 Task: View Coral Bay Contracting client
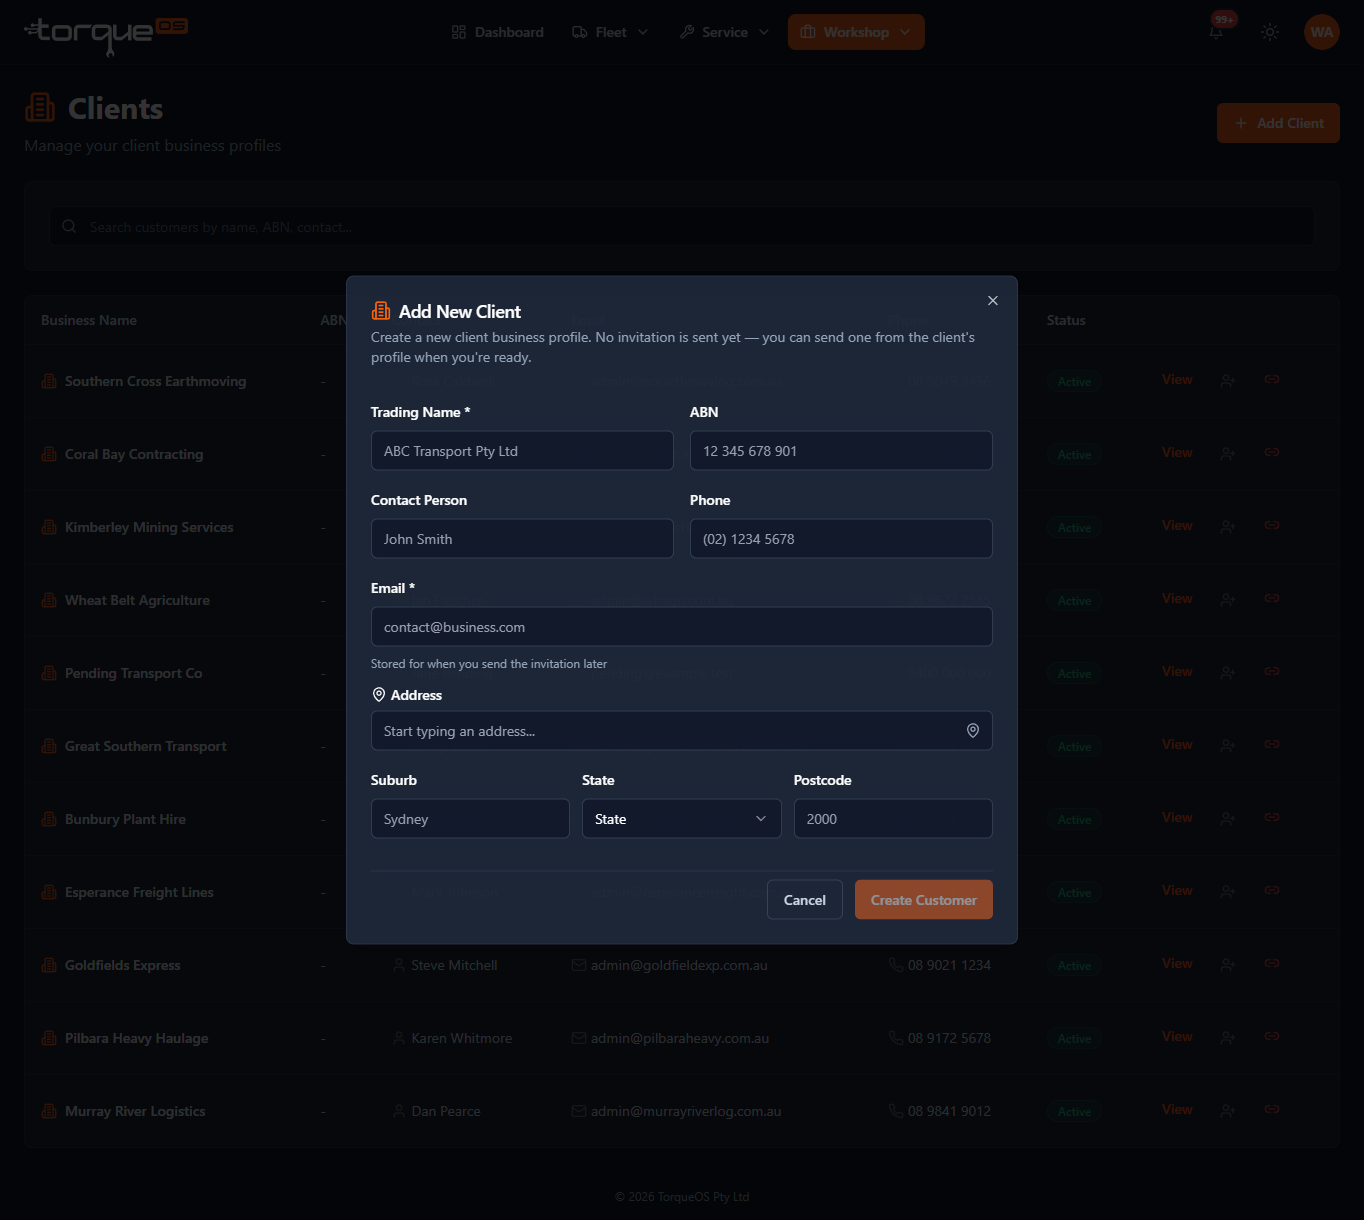pos(1177,453)
